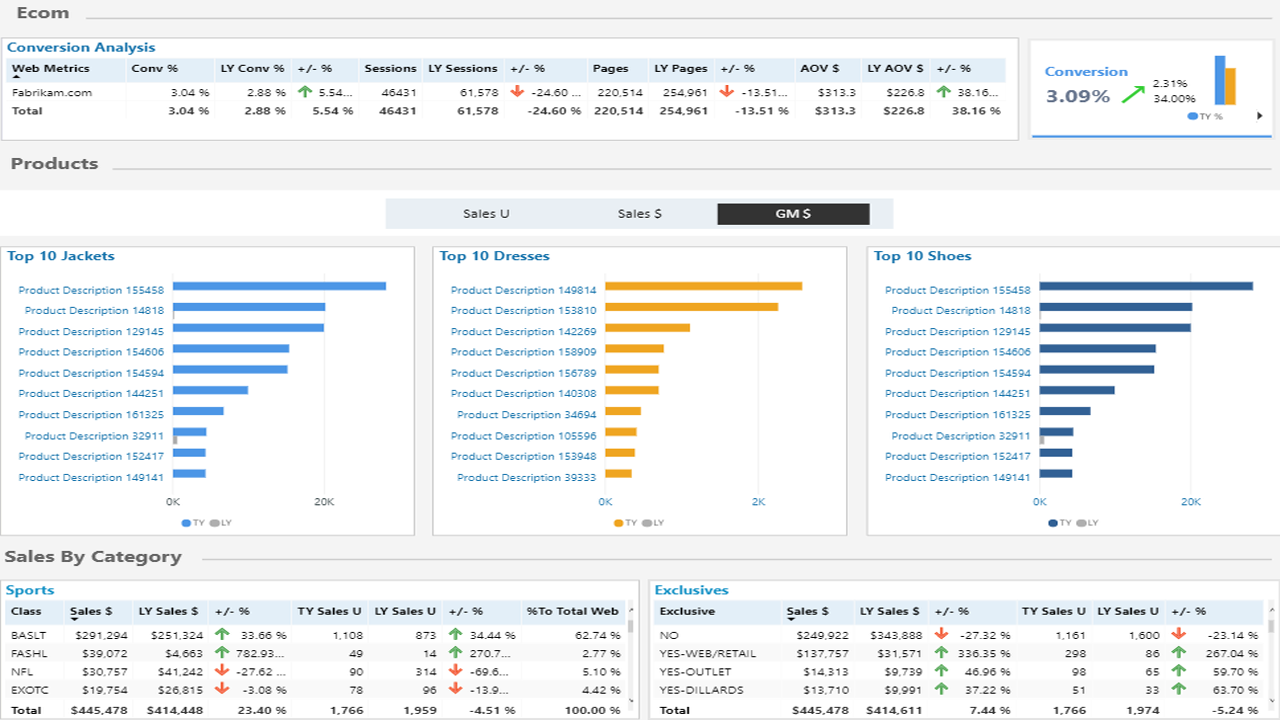Image resolution: width=1280 pixels, height=720 pixels.
Task: Click Product Description 149814 dresses label
Action: click(x=523, y=290)
